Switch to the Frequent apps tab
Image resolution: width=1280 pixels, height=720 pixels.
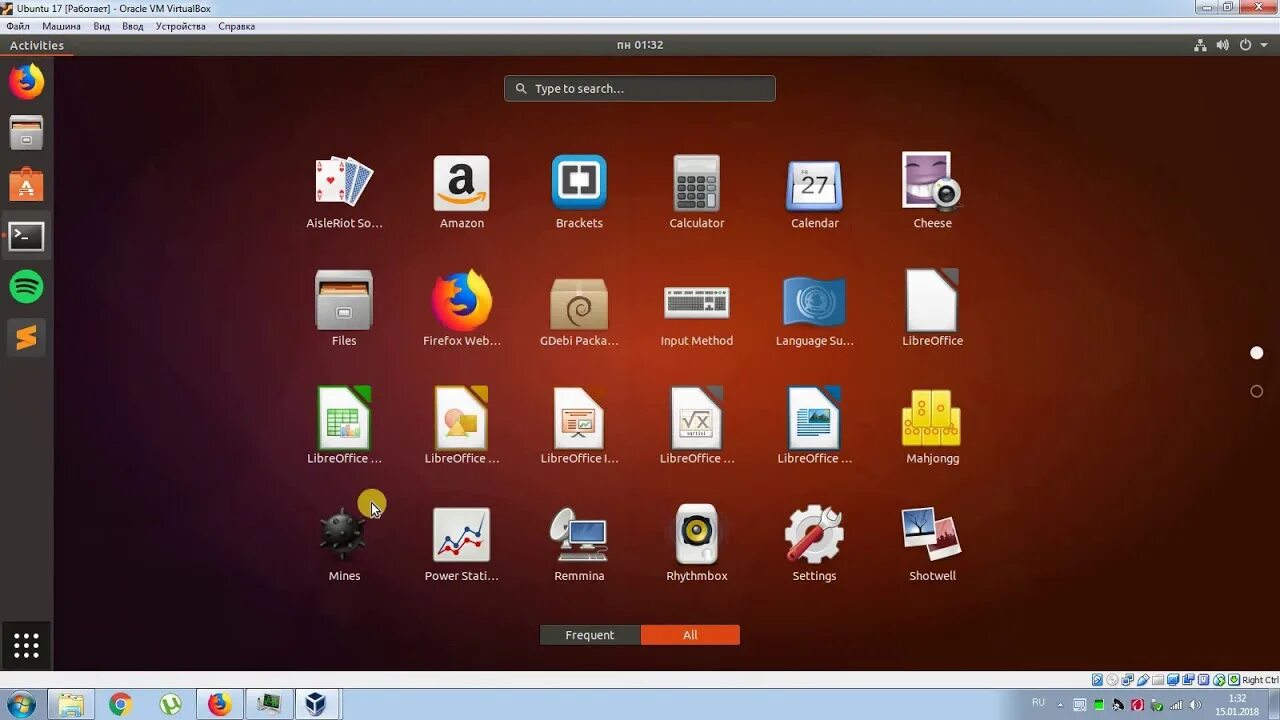point(590,635)
